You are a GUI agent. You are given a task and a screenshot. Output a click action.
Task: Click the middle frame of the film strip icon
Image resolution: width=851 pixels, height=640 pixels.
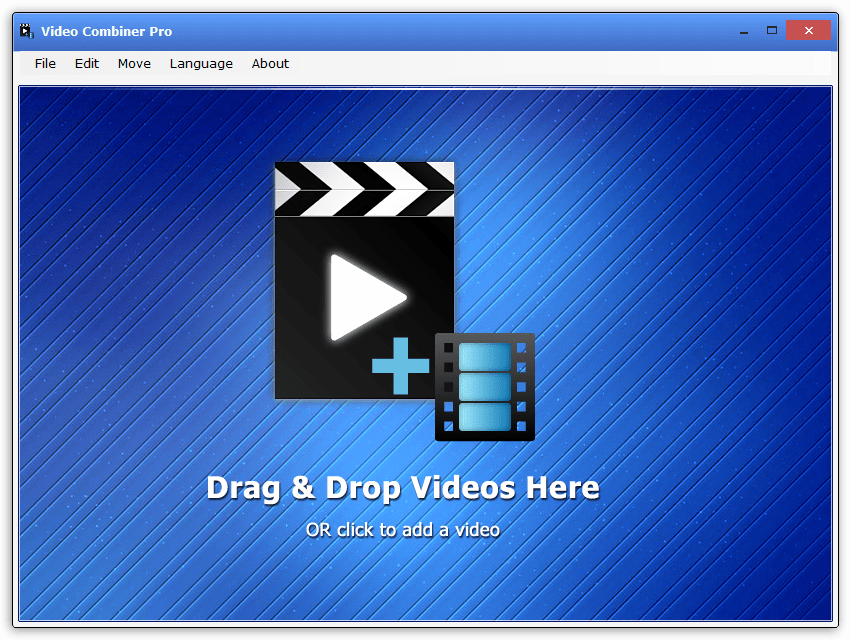coord(485,387)
